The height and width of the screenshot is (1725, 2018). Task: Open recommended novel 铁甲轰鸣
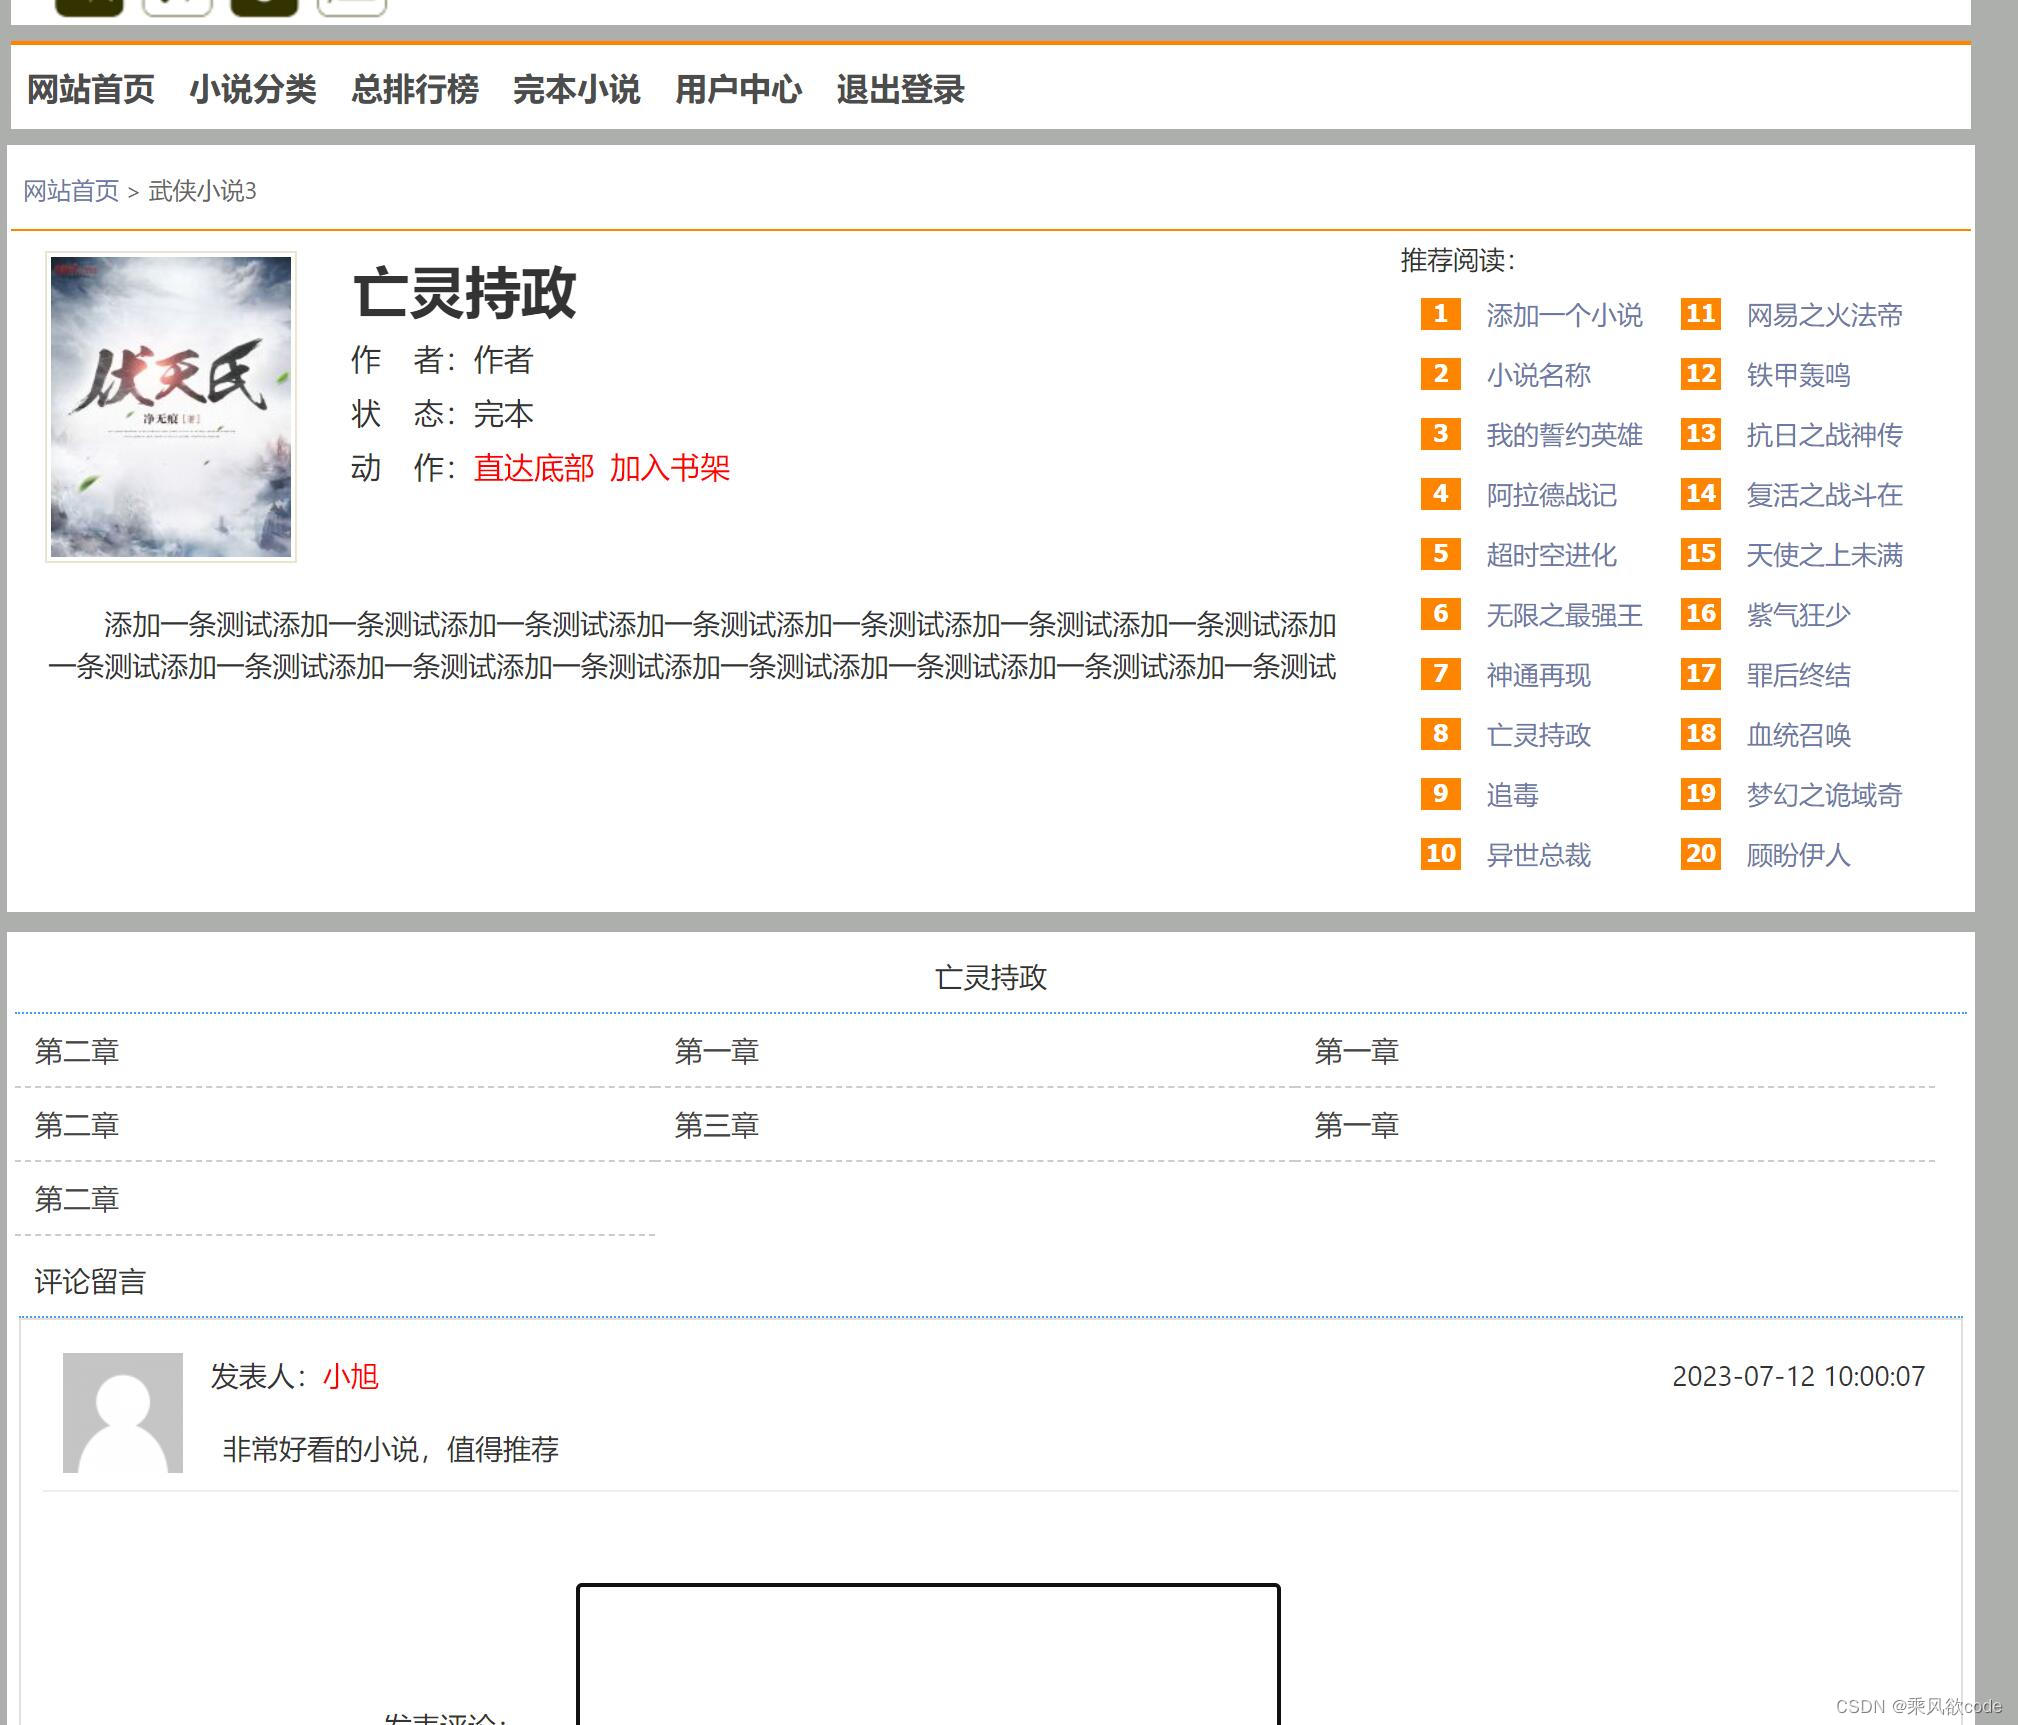pyautogui.click(x=1797, y=375)
